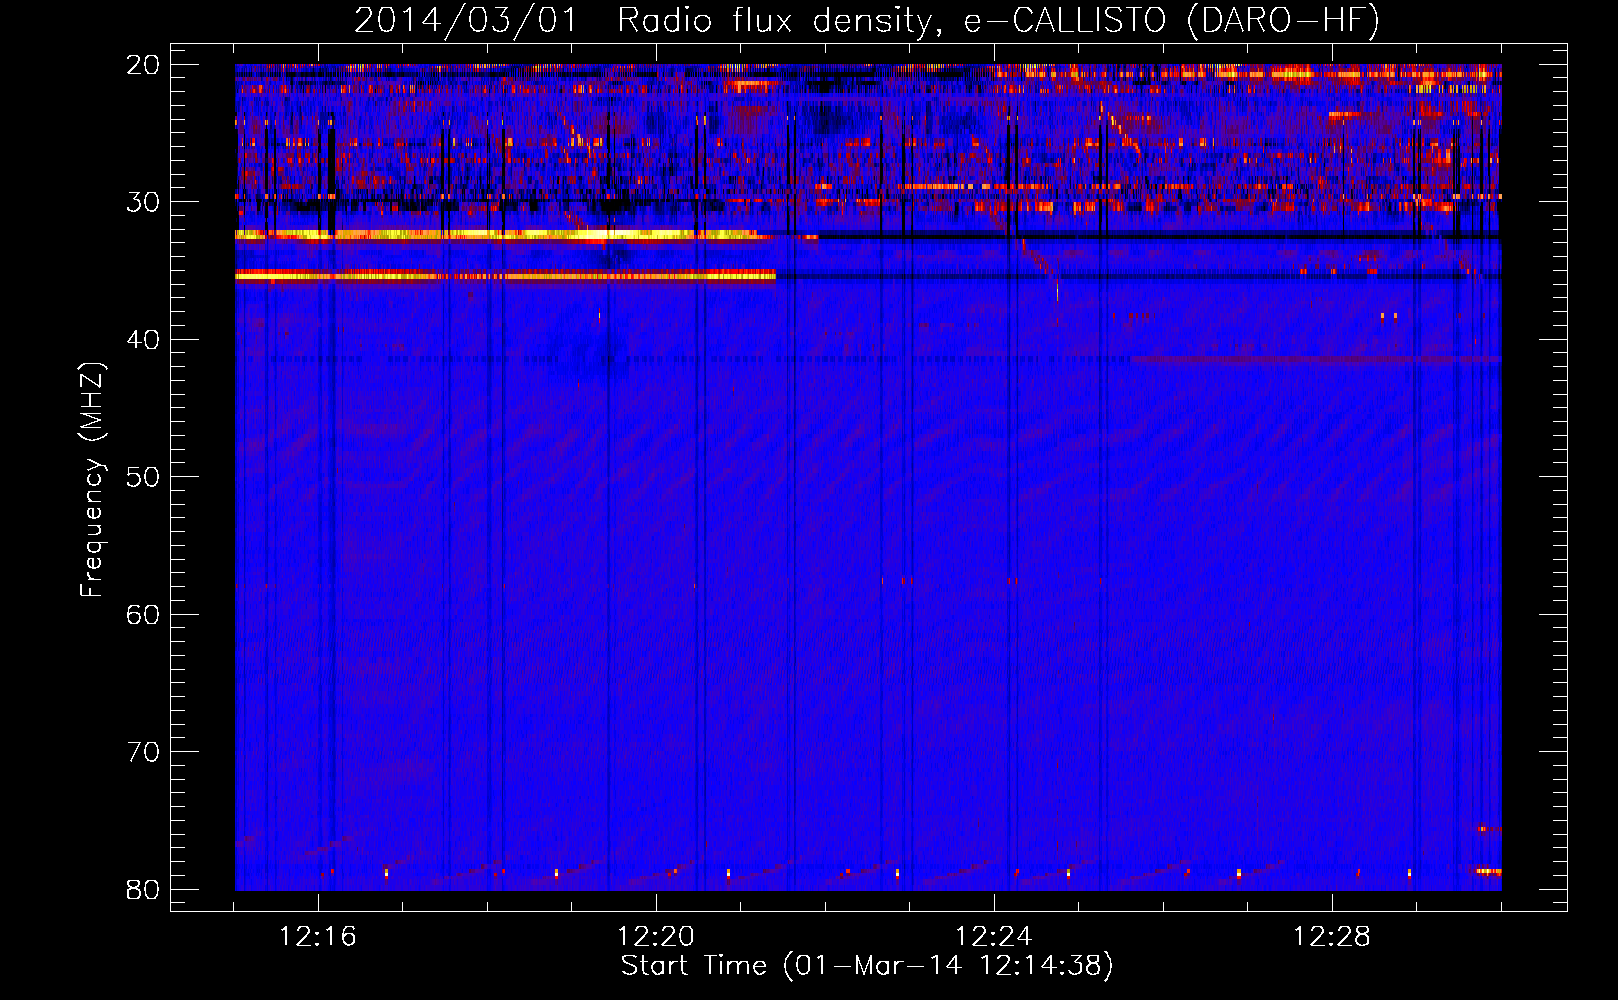Select the 12:24 time tick label
The image size is (1618, 1000).
point(994,937)
